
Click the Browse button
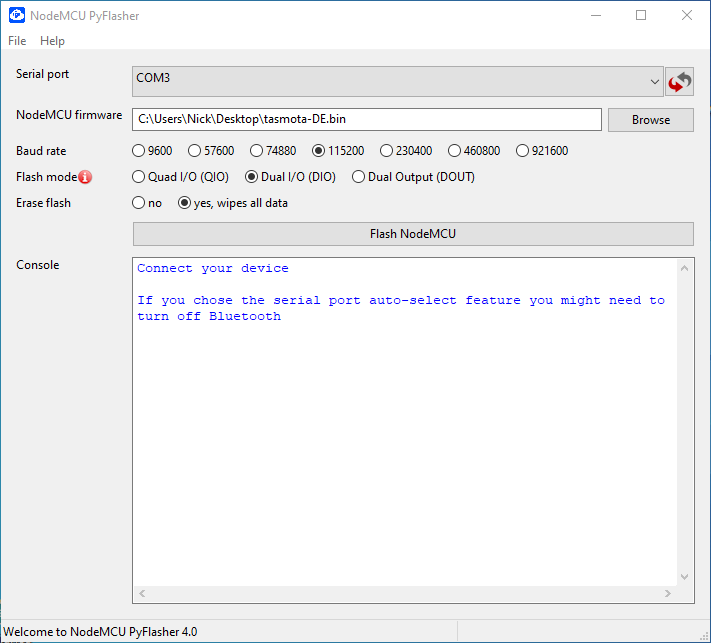tap(650, 120)
